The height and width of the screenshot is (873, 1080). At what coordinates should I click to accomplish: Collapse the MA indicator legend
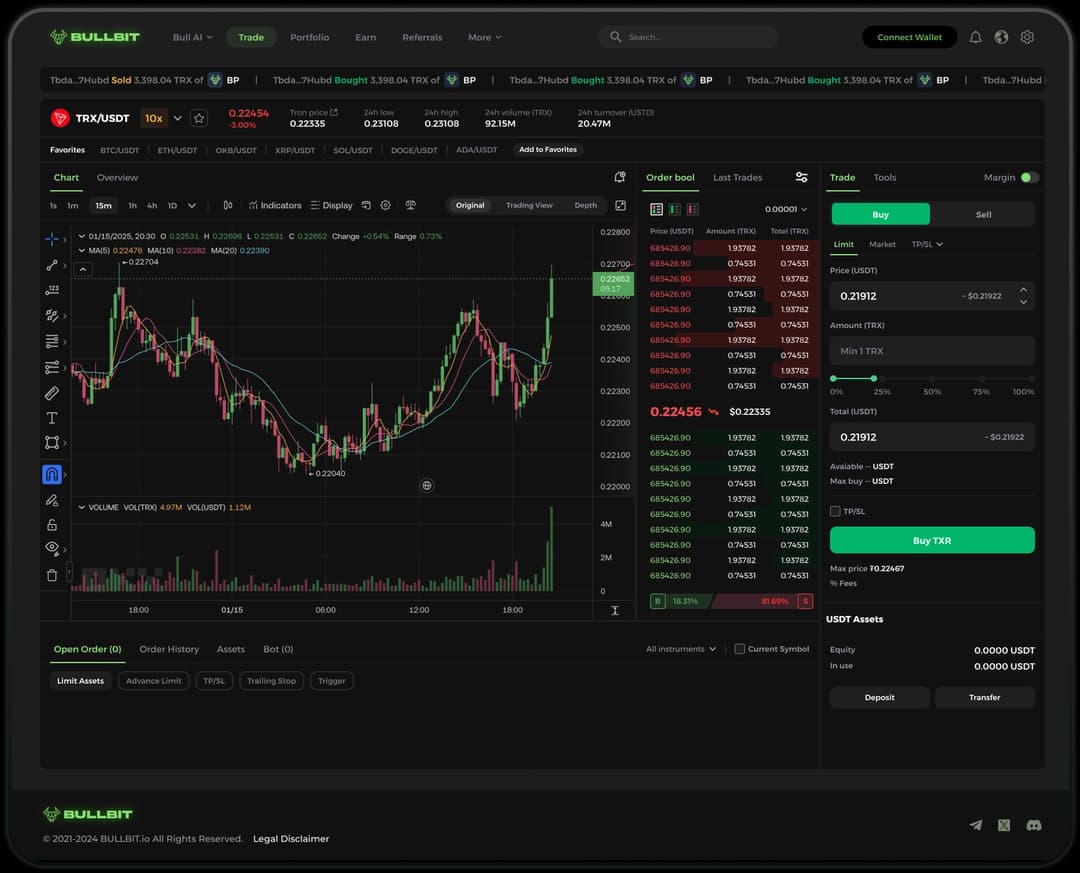tap(81, 251)
